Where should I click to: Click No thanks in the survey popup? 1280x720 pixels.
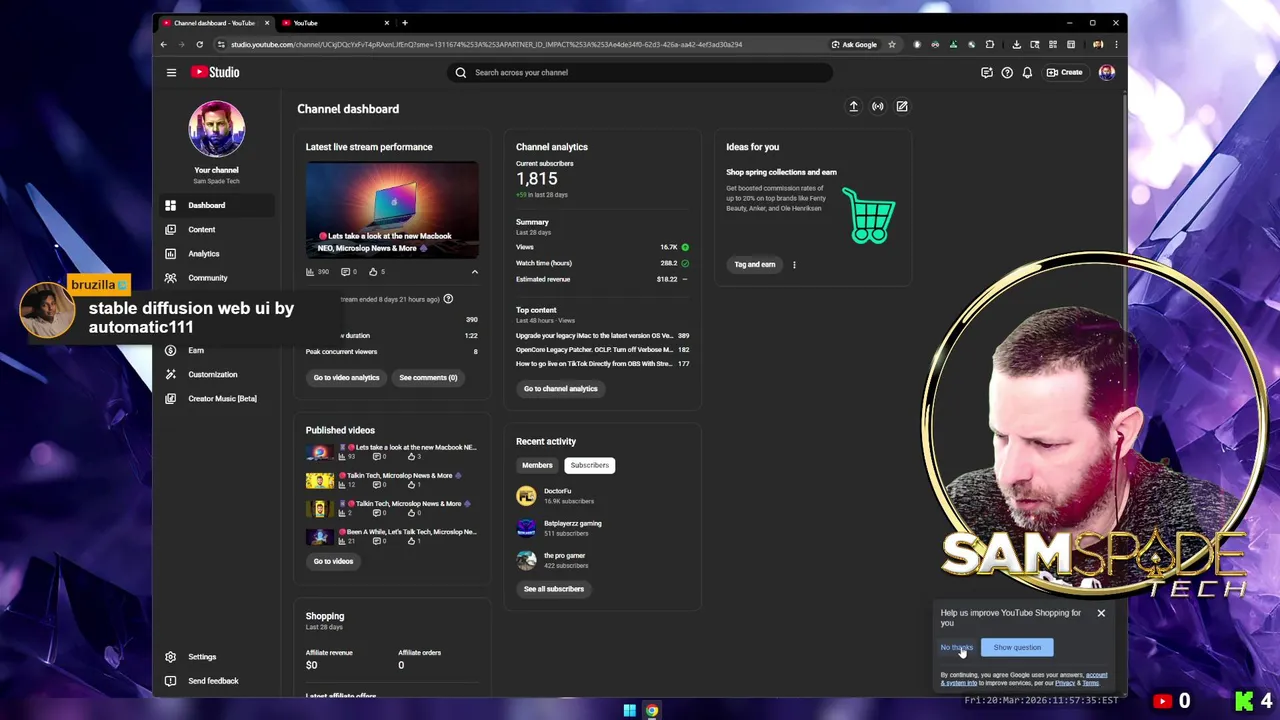[955, 647]
